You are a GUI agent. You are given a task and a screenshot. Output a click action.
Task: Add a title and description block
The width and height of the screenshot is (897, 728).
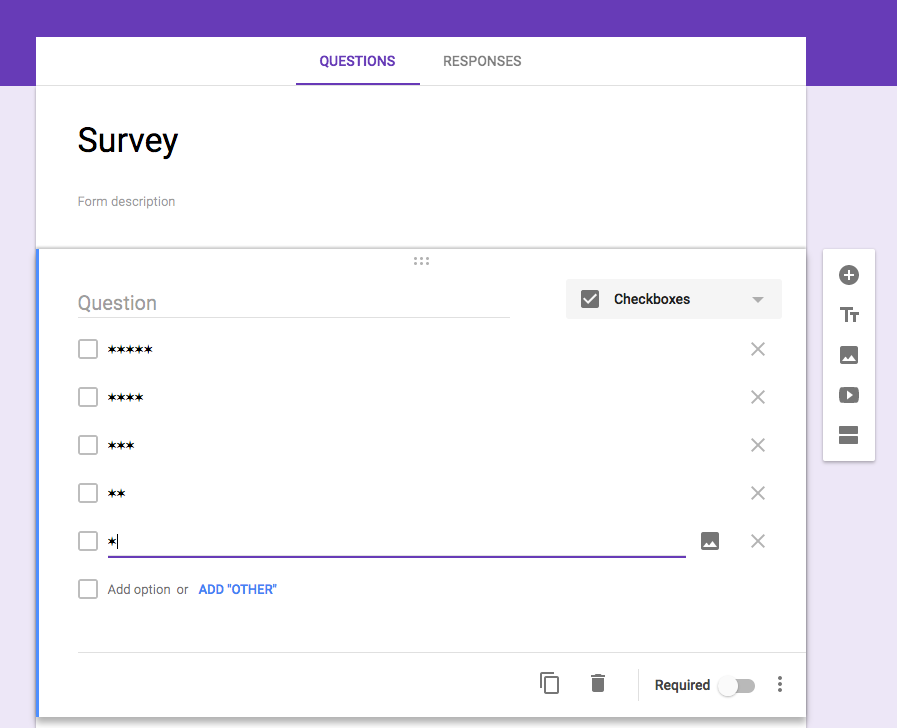click(848, 314)
